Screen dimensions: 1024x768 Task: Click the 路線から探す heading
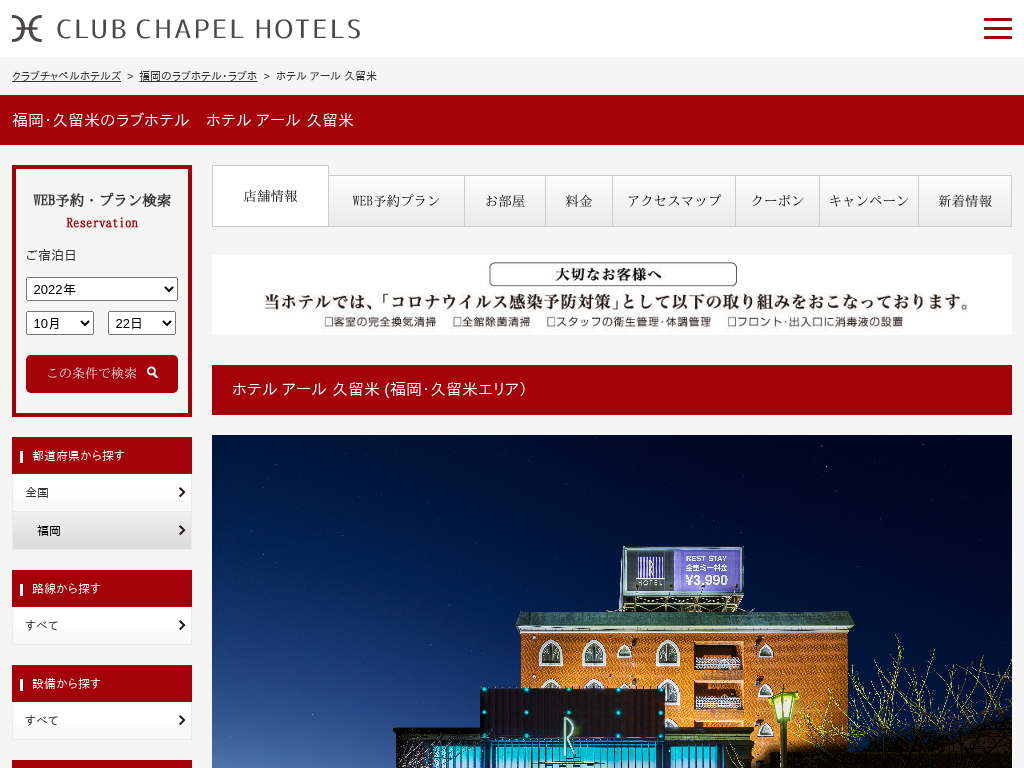tap(102, 588)
